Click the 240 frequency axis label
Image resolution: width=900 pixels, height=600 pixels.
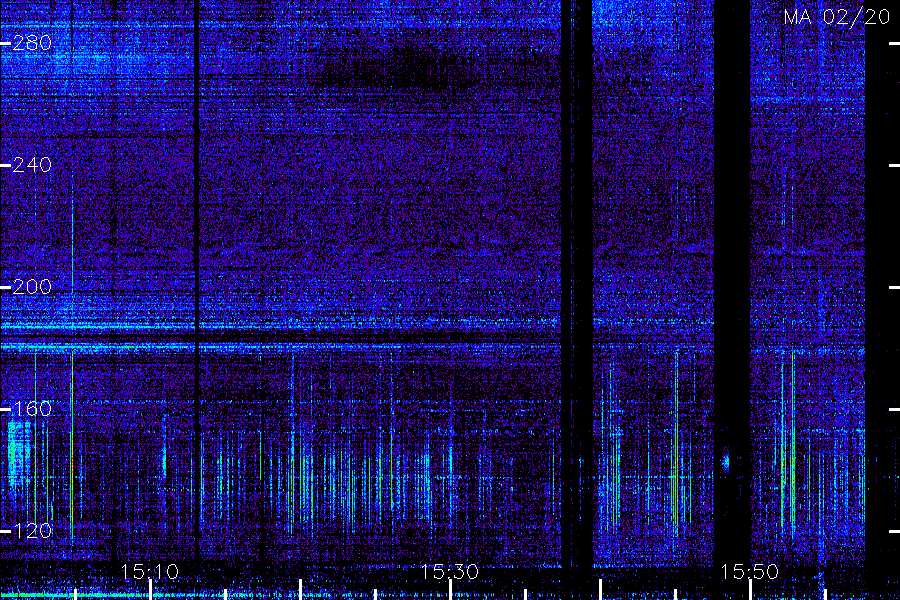pyautogui.click(x=32, y=165)
